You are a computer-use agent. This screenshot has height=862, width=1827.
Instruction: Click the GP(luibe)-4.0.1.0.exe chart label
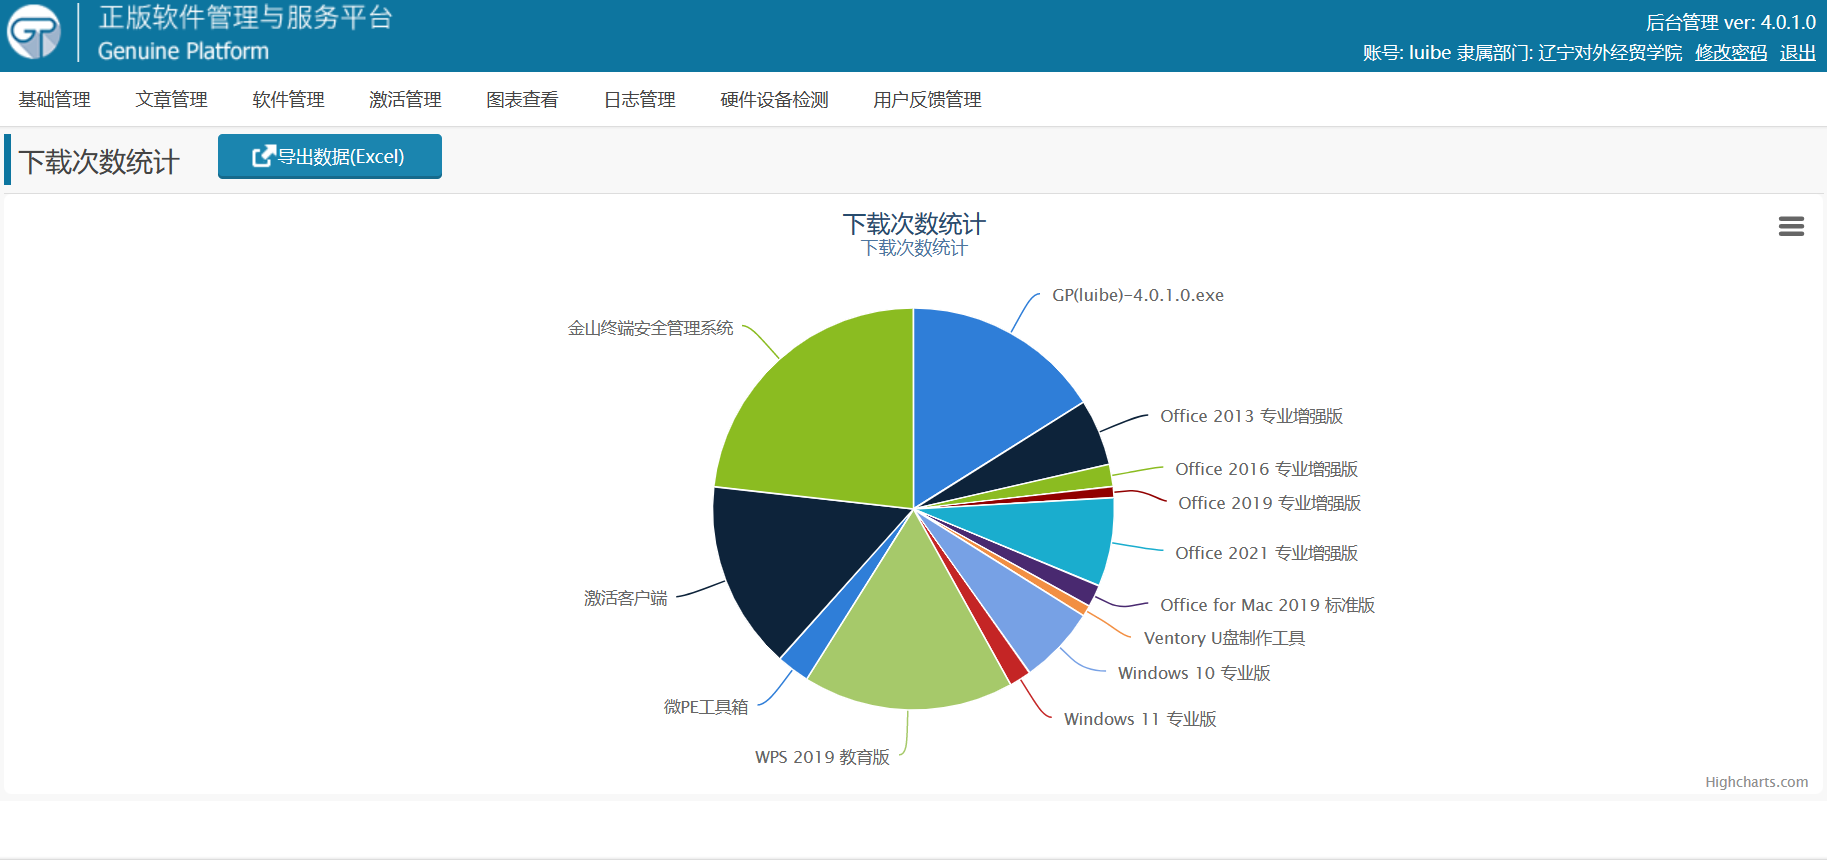[x=1138, y=295]
